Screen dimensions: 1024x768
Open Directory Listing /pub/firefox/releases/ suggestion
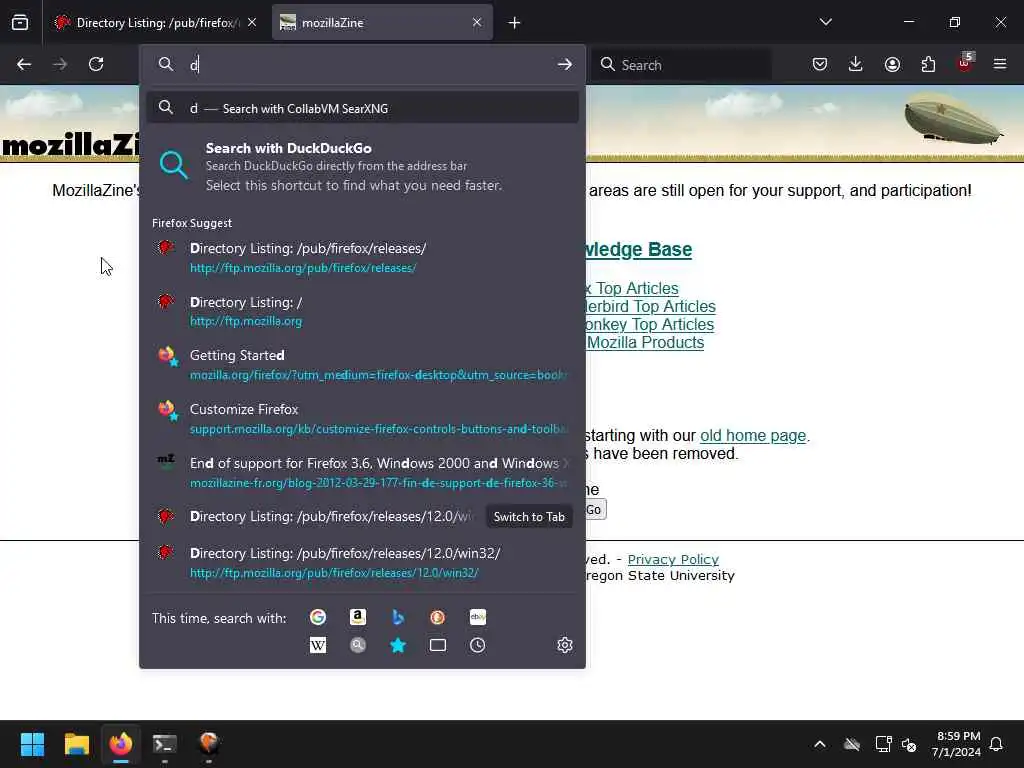pyautogui.click(x=362, y=257)
